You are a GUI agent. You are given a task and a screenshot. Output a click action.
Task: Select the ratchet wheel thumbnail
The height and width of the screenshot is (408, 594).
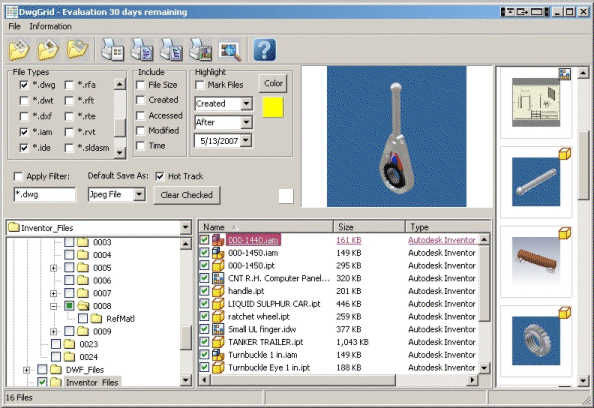click(x=536, y=341)
